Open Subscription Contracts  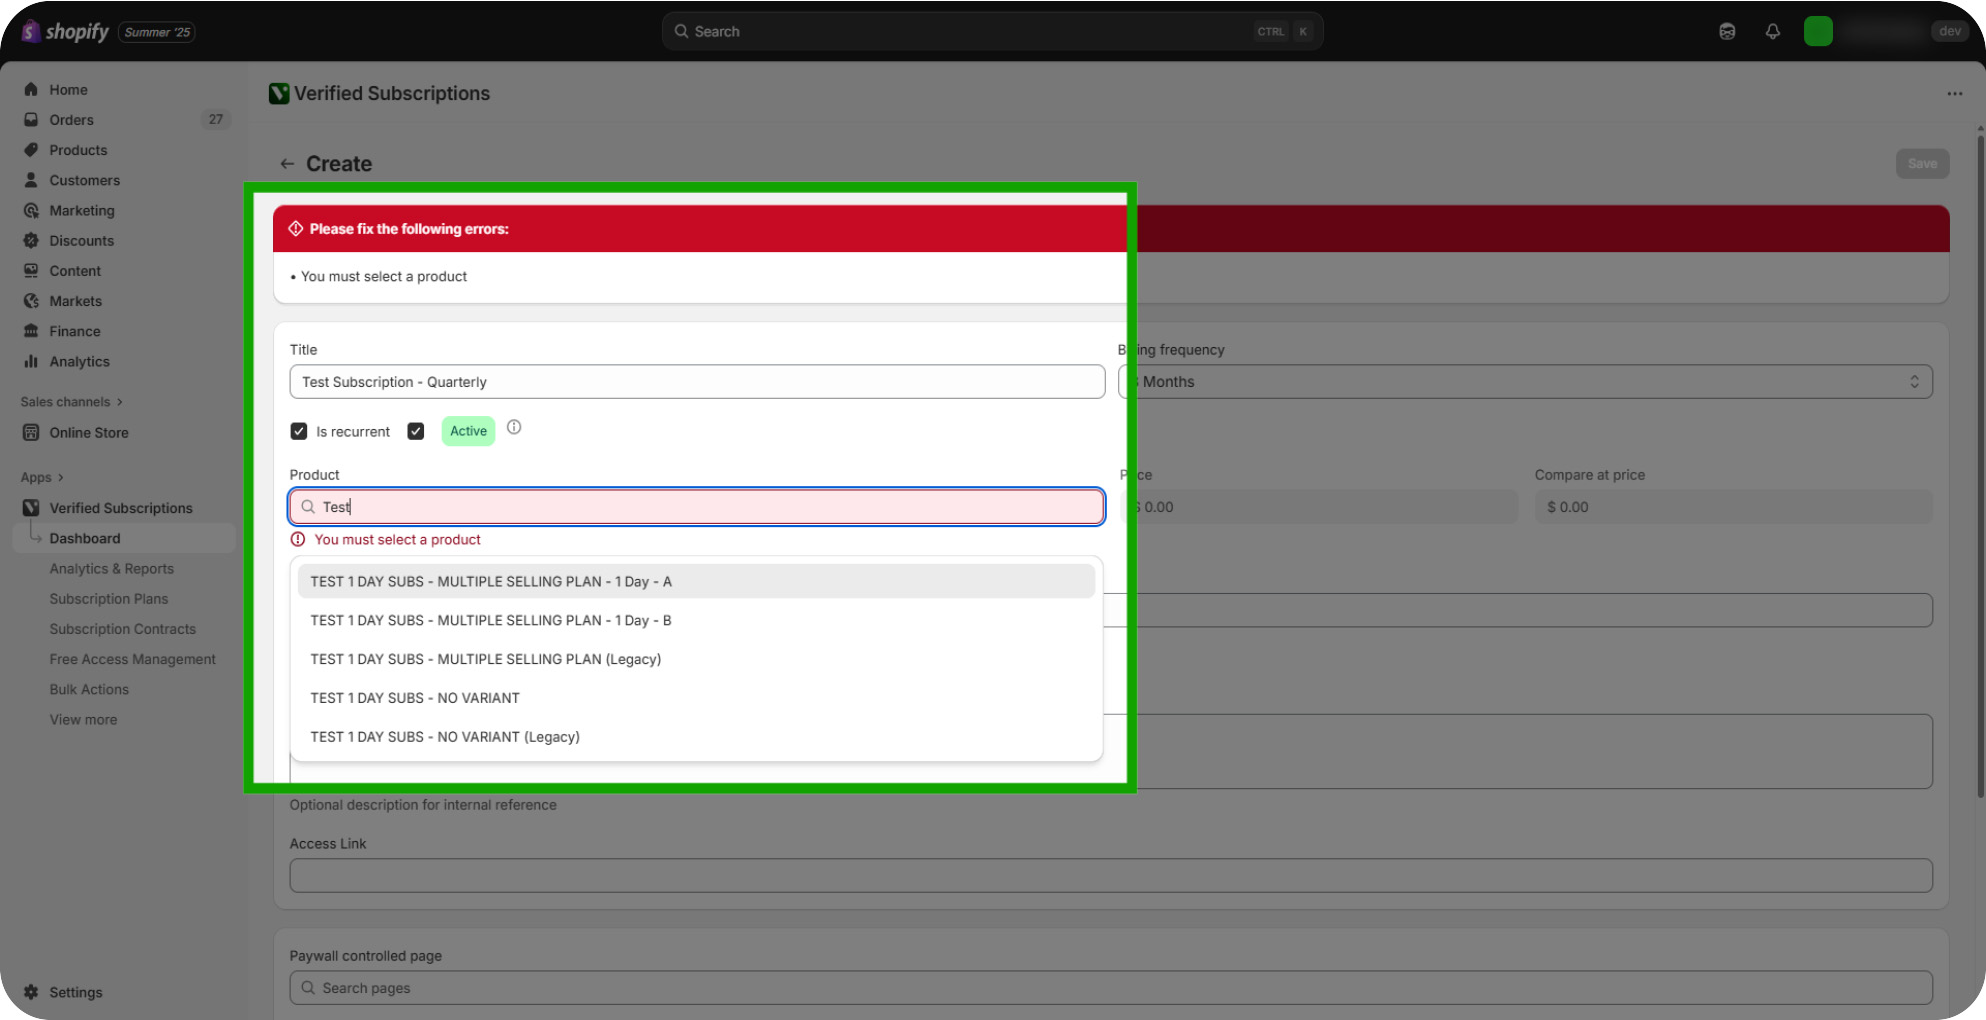coord(123,629)
